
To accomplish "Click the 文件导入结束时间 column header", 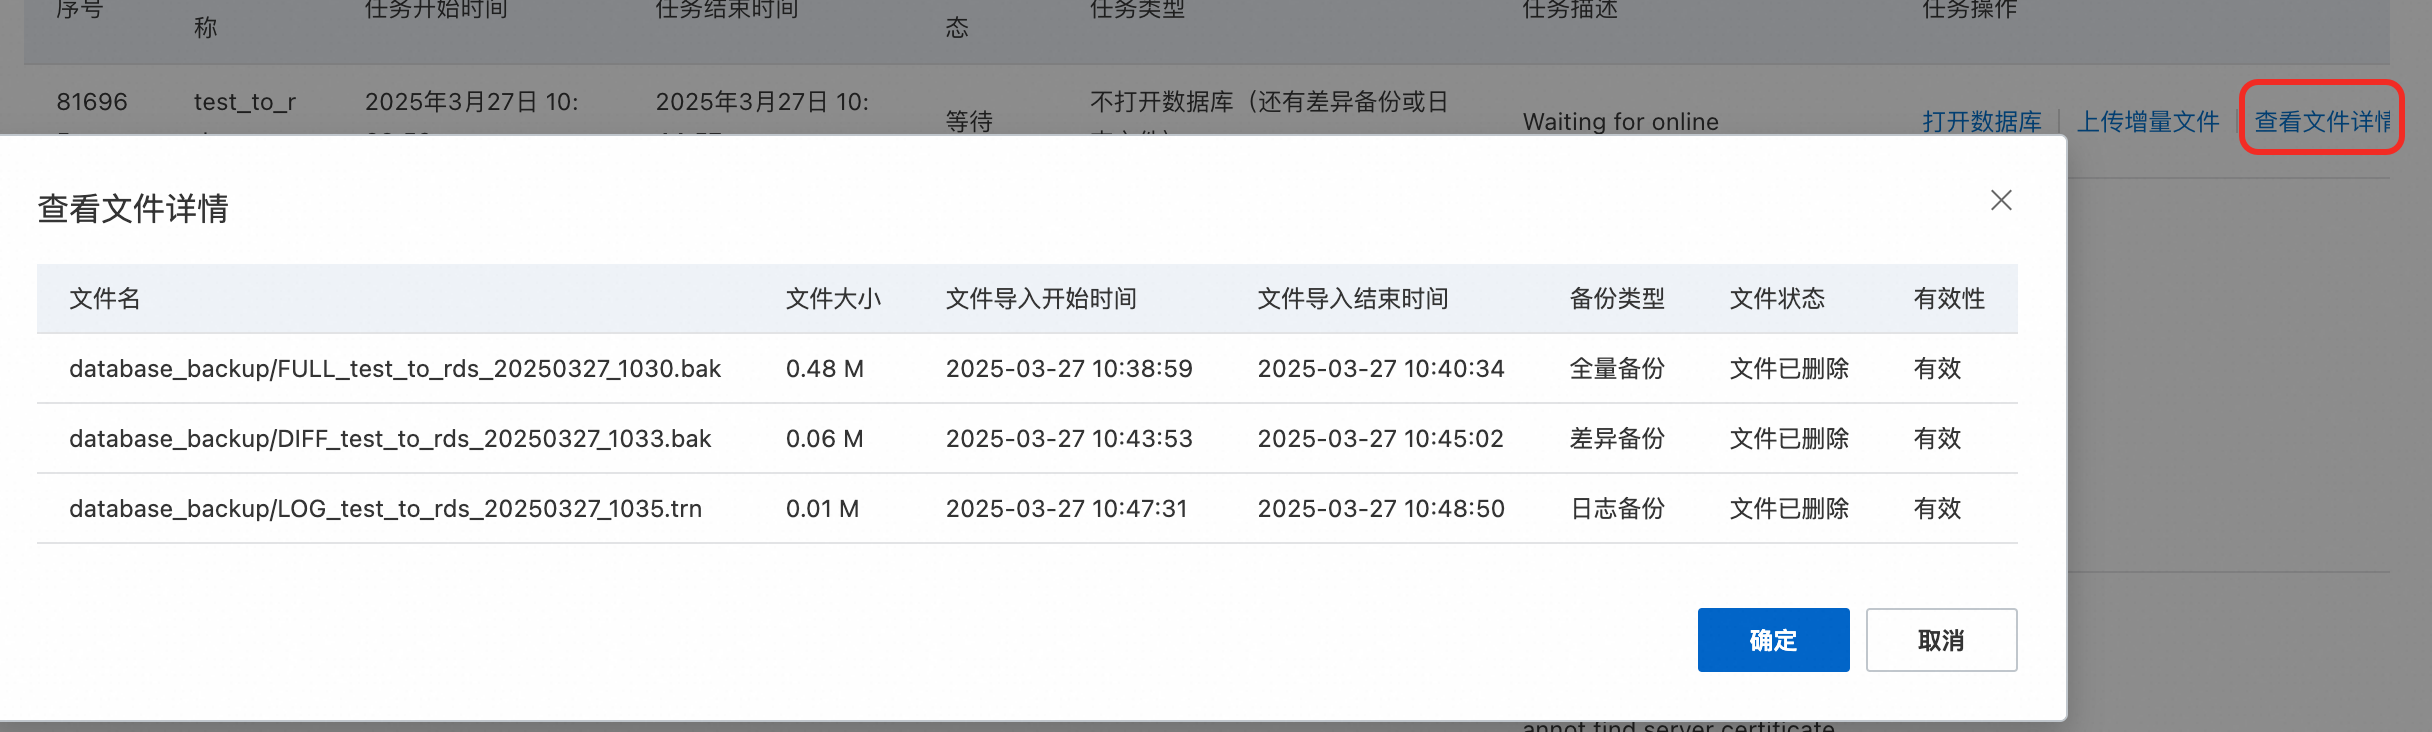I will (x=1353, y=299).
